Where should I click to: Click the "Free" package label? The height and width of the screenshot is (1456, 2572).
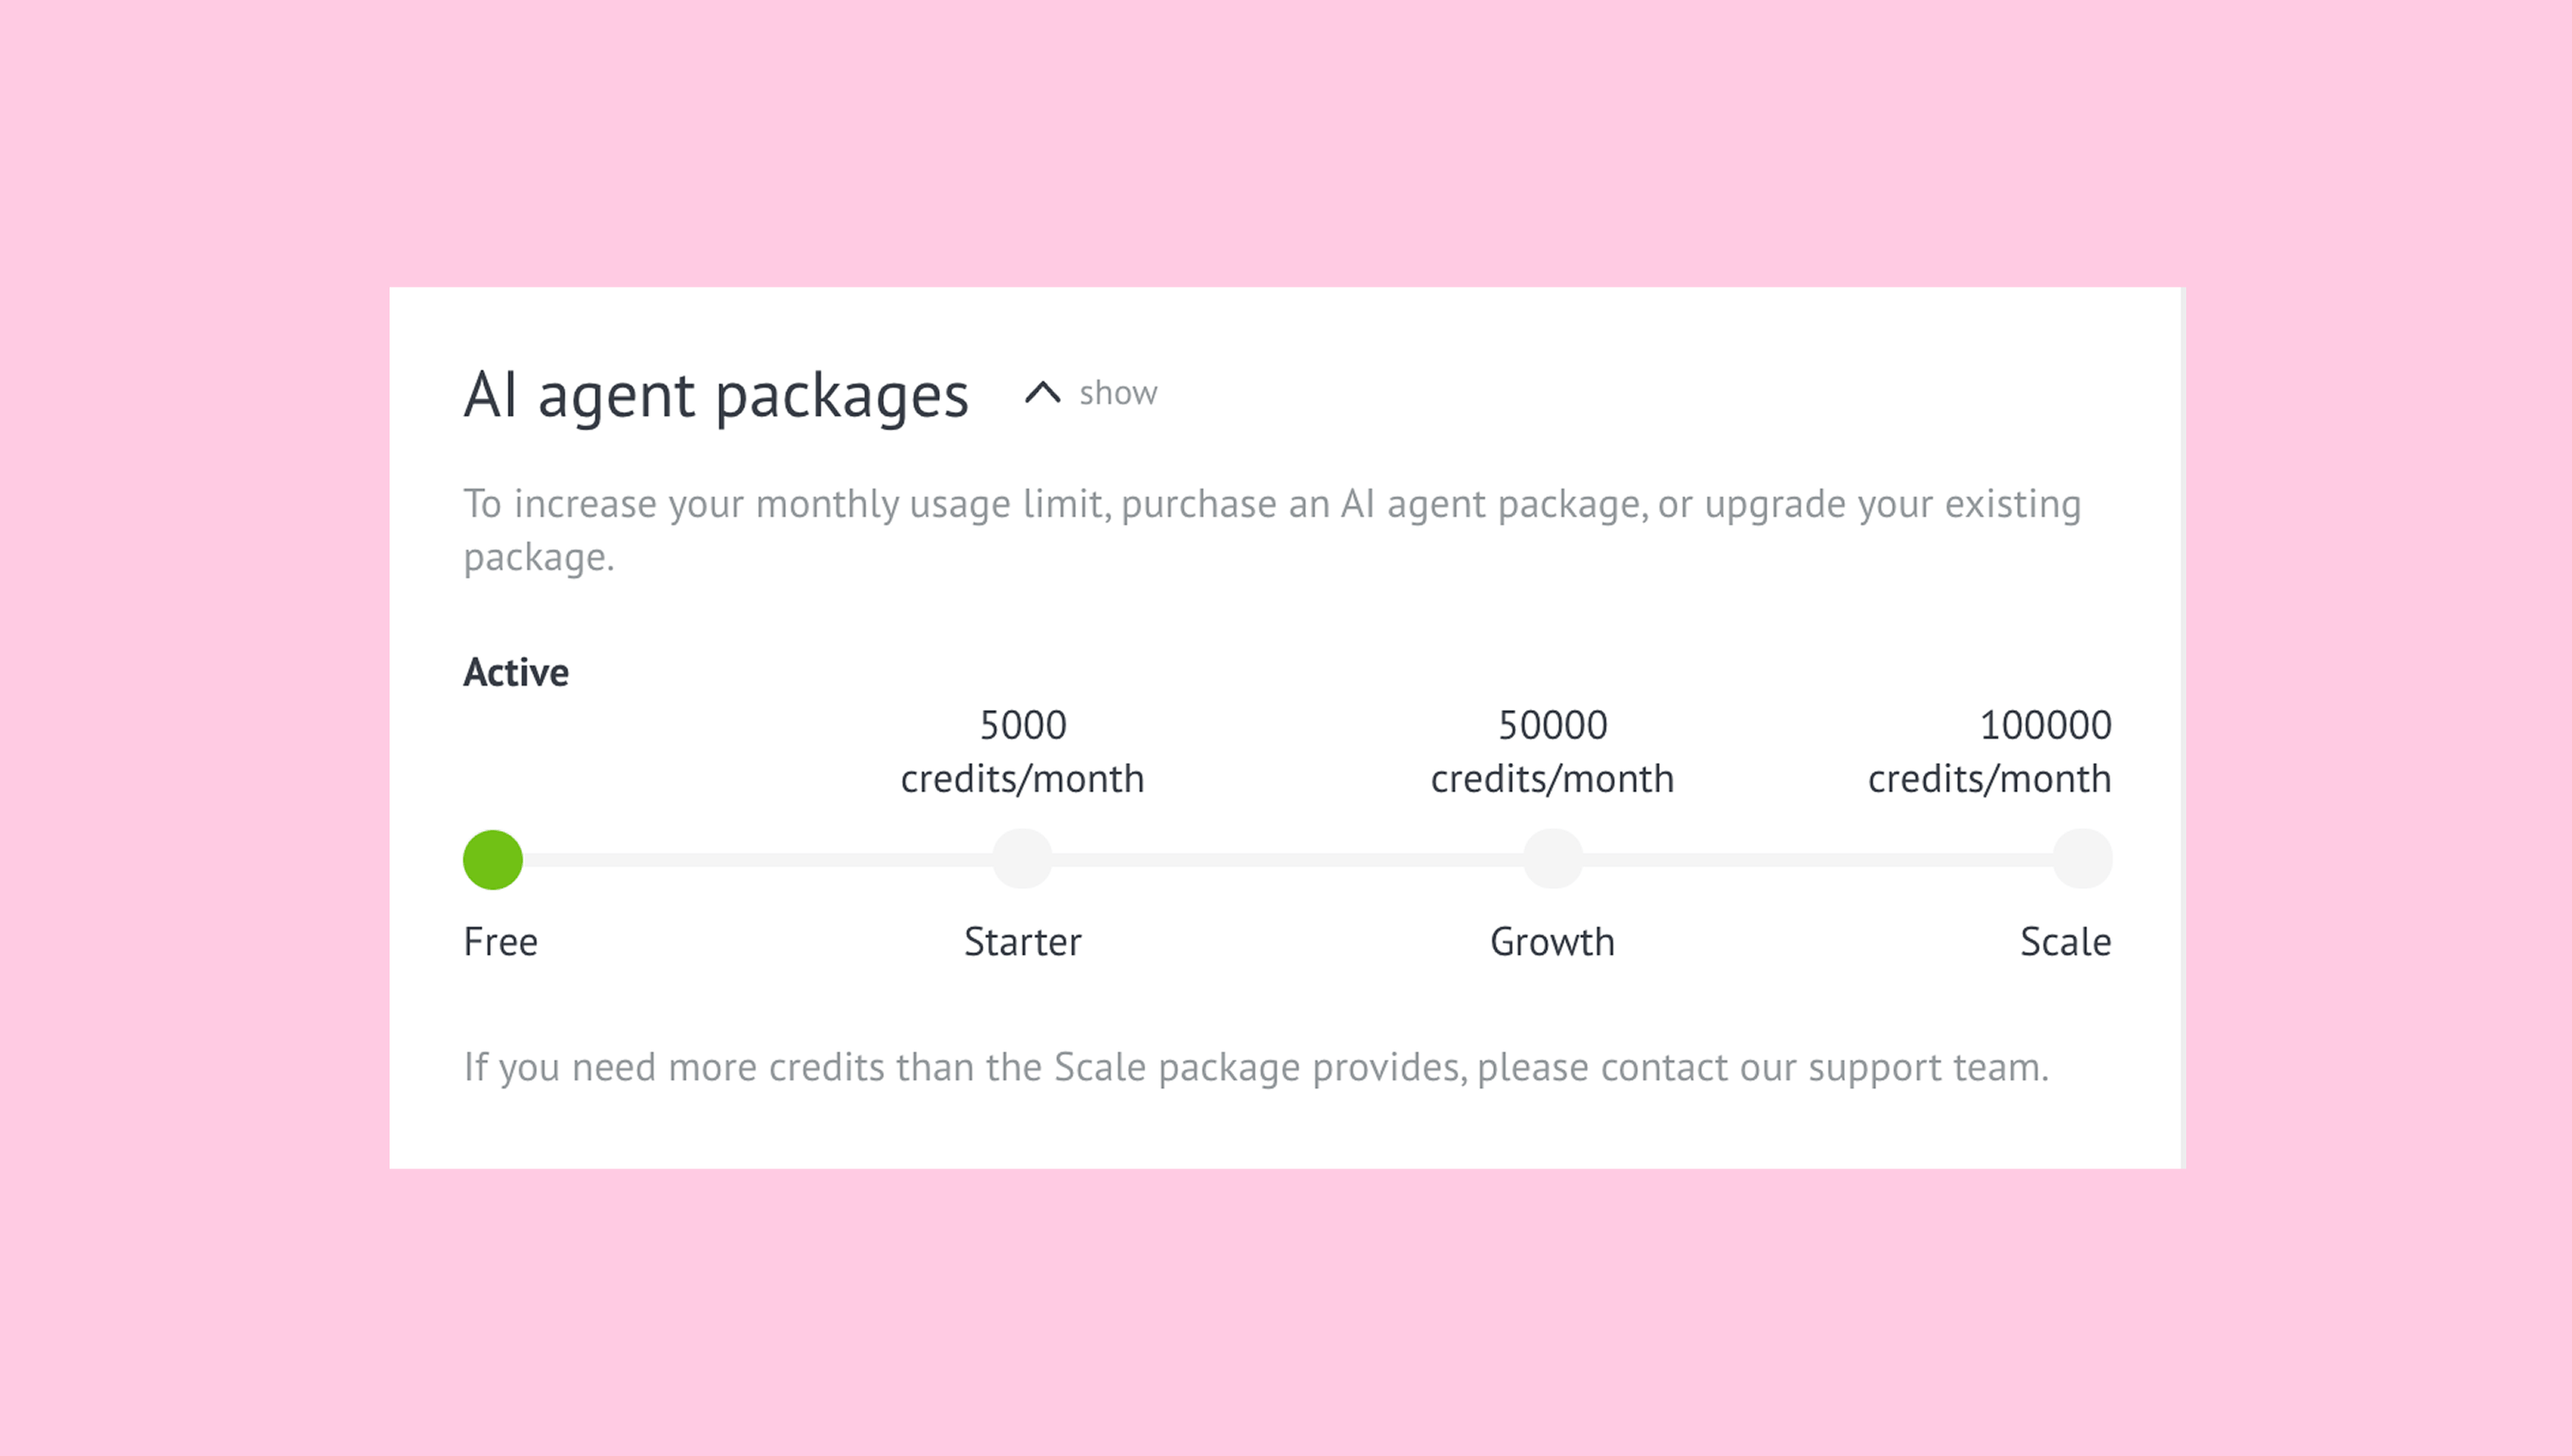click(x=501, y=942)
